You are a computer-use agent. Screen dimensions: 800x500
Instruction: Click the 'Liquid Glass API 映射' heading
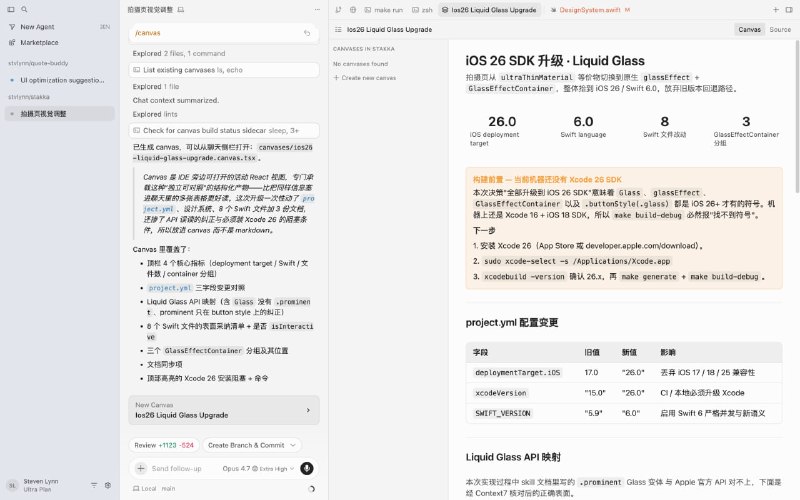513,457
